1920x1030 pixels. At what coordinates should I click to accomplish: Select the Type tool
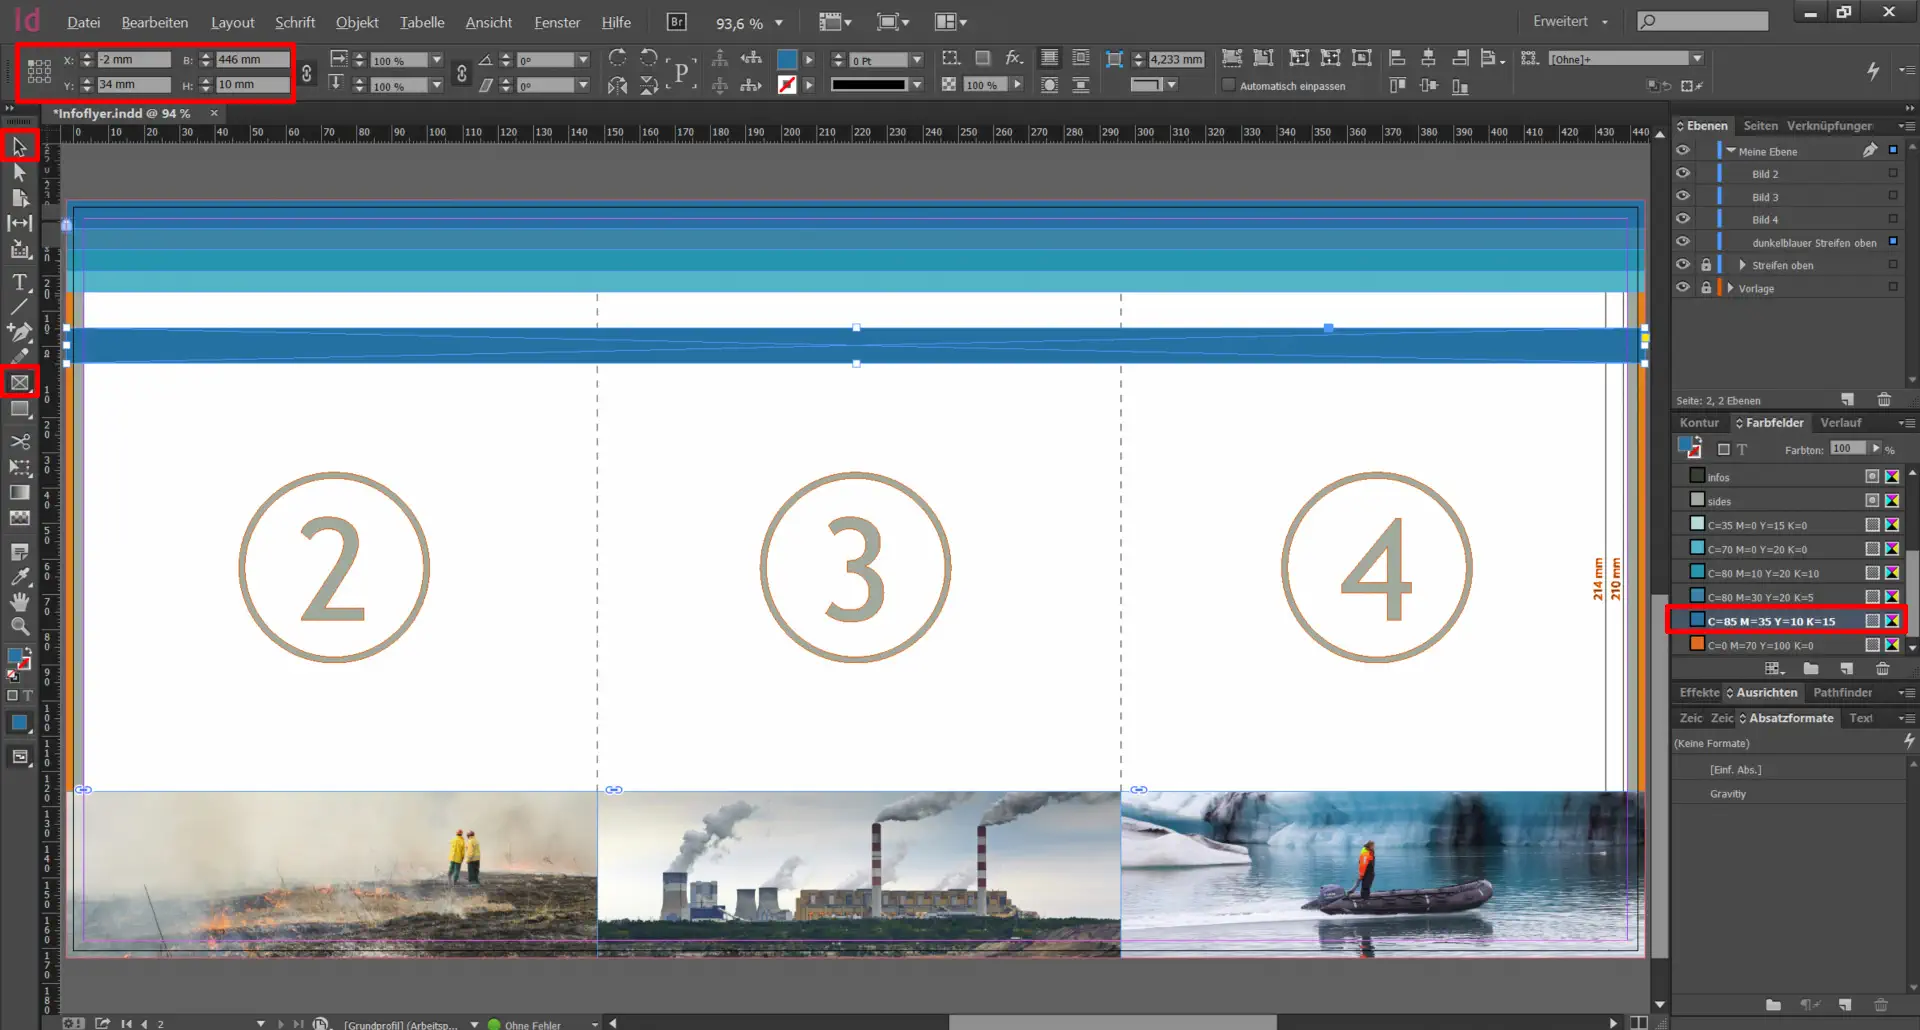(x=19, y=282)
